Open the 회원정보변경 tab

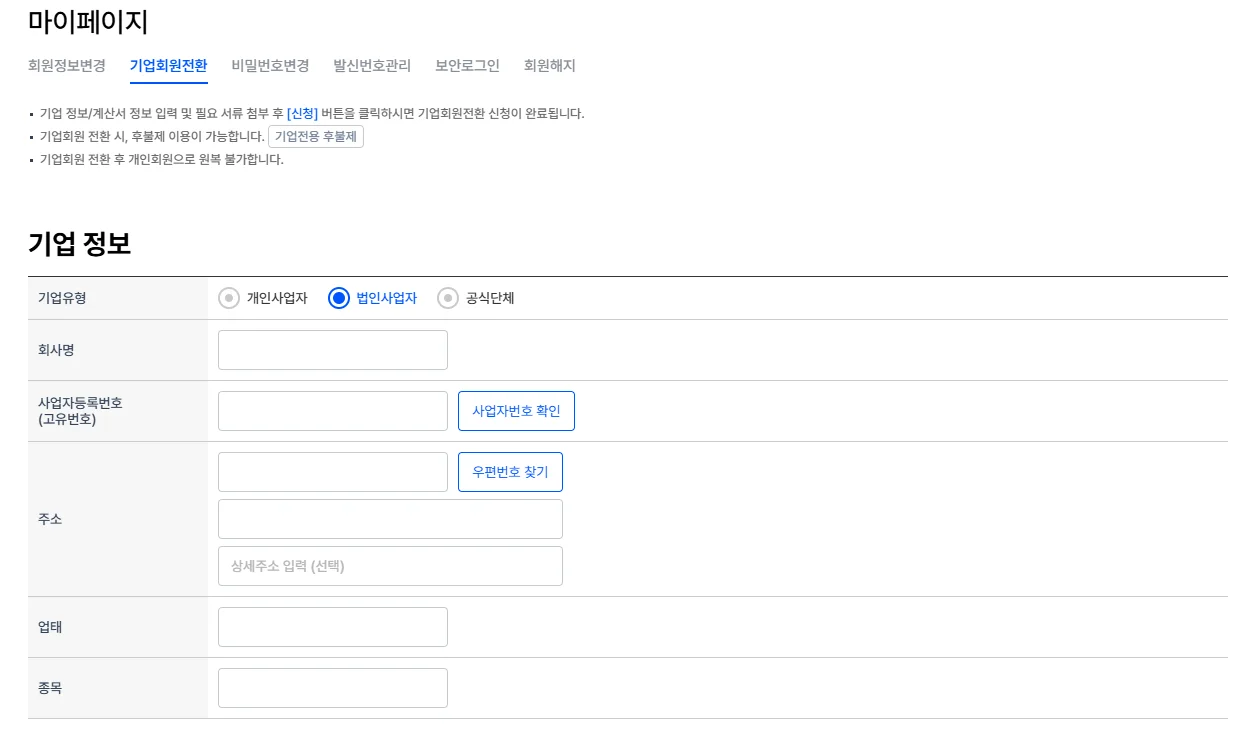(67, 66)
